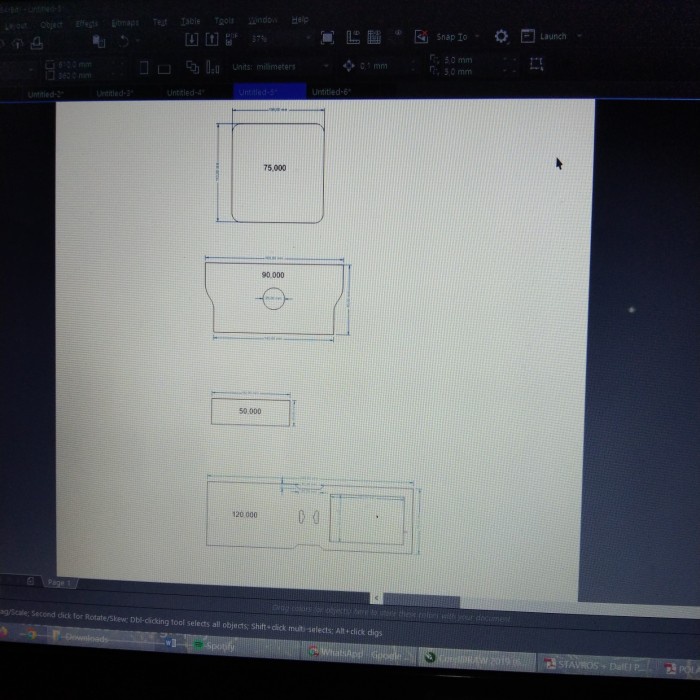Viewport: 700px width, 700px height.
Task: Click the Full-screen preview icon
Action: tap(327, 37)
